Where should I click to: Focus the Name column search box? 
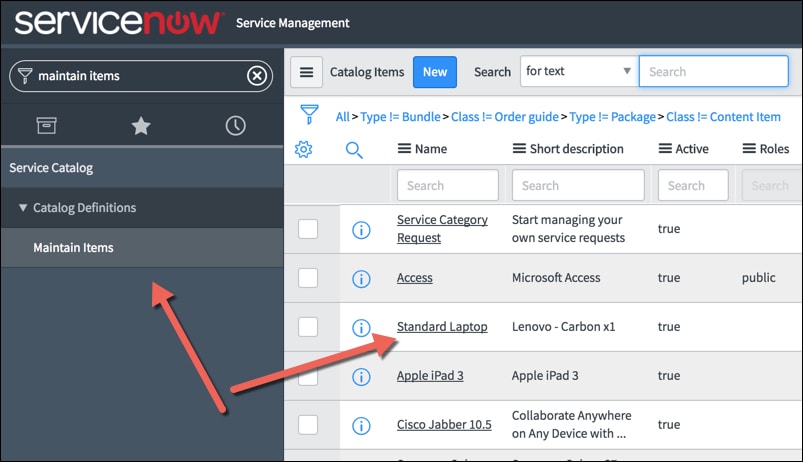pos(448,185)
